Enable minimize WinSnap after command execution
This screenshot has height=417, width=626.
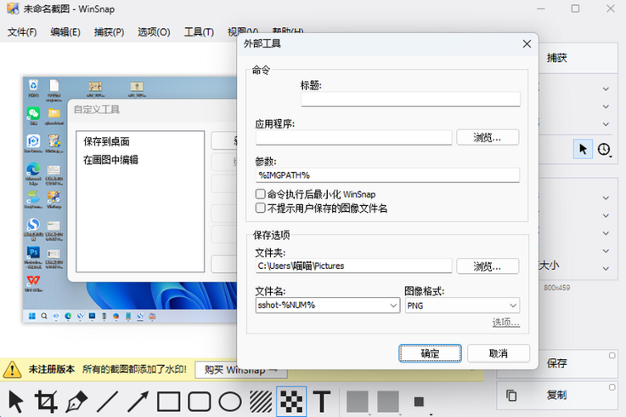(261, 194)
